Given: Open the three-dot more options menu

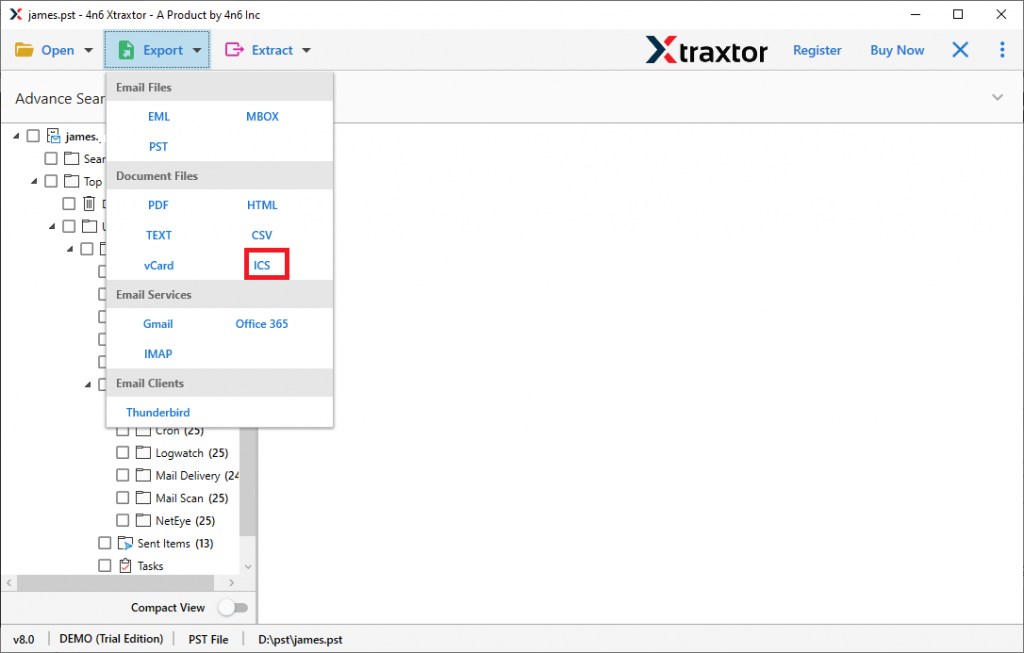Looking at the screenshot, I should 1002,50.
